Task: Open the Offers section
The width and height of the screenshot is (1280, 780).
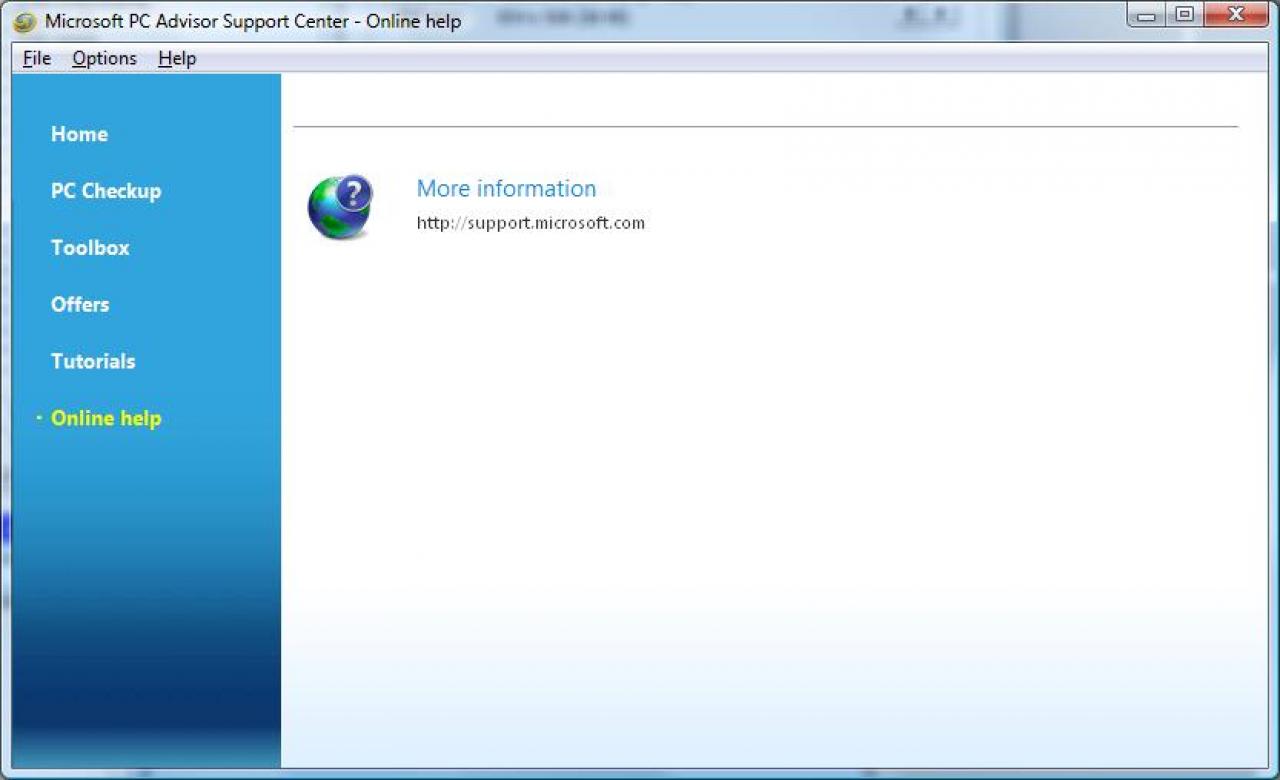Action: tap(80, 305)
